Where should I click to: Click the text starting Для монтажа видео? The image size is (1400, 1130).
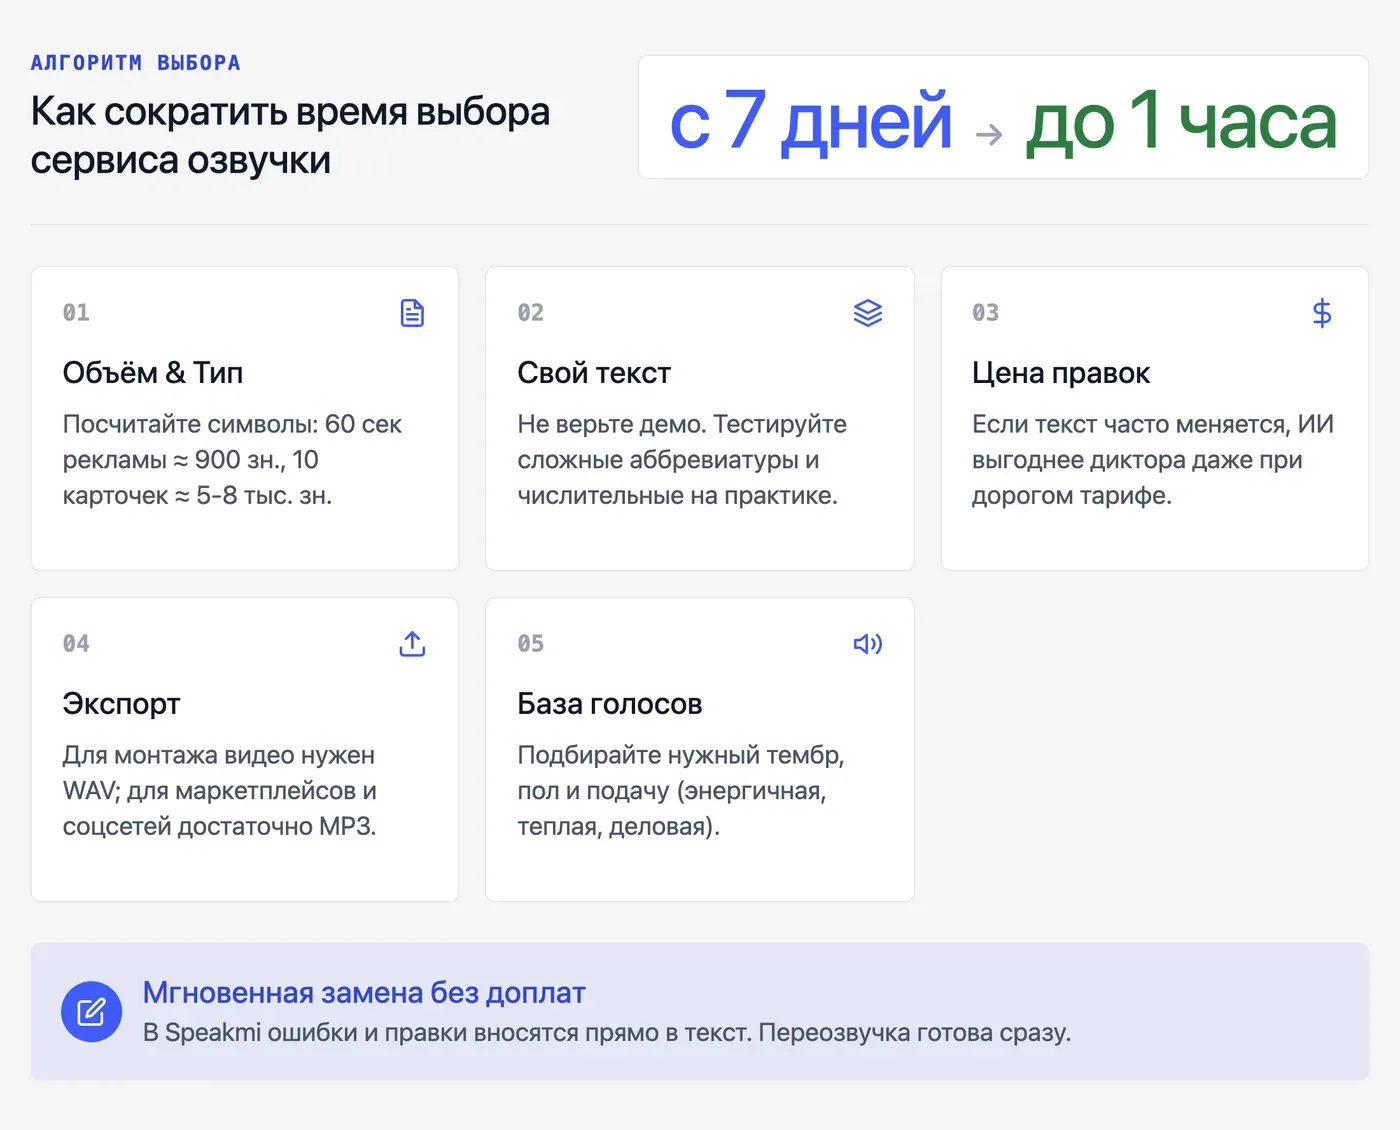point(220,791)
